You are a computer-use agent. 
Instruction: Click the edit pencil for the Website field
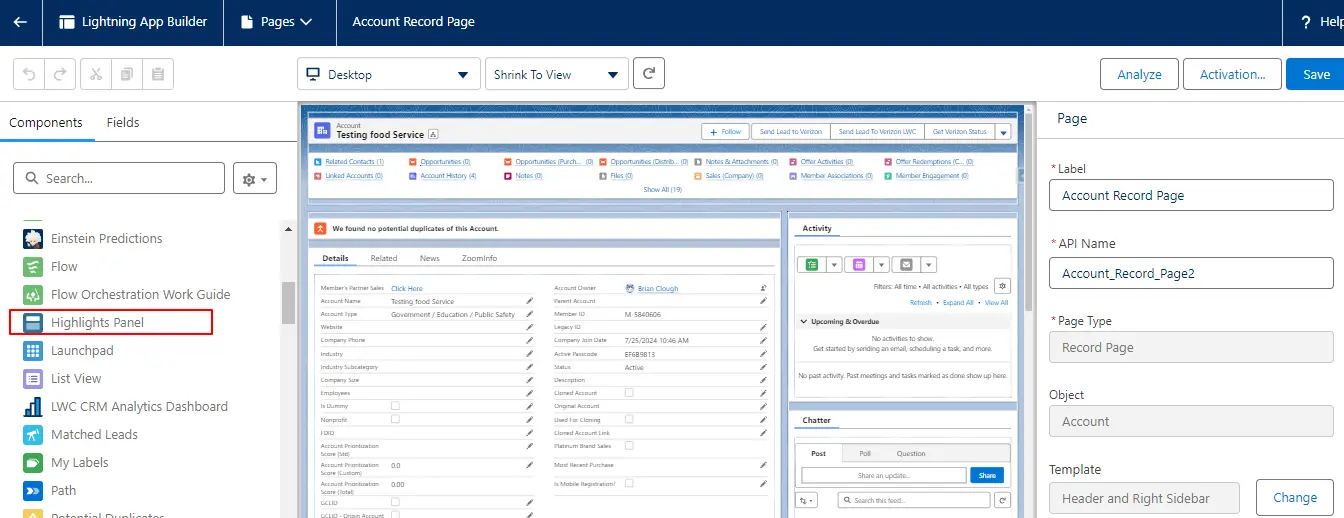[530, 327]
